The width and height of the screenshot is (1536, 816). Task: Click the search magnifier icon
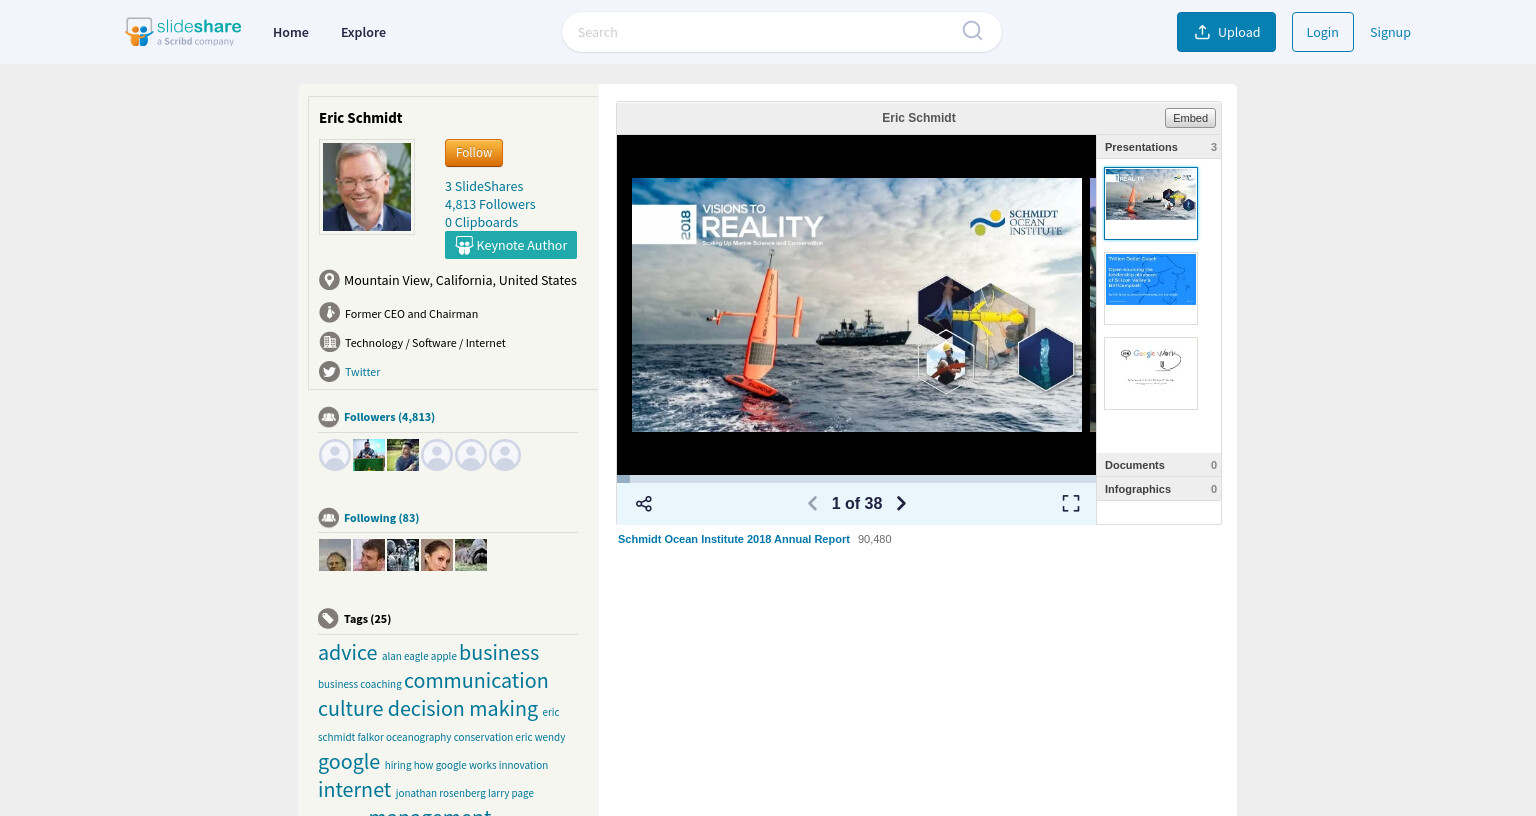tap(972, 31)
